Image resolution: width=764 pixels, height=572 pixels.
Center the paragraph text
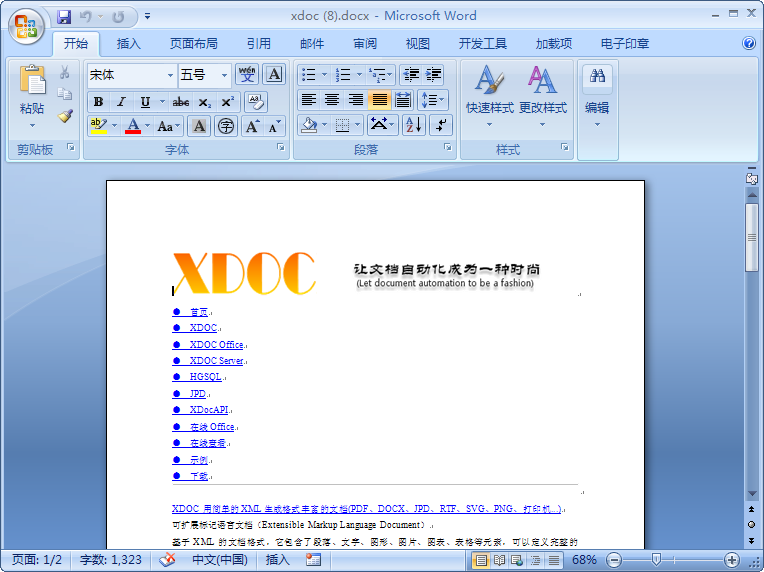[x=332, y=100]
